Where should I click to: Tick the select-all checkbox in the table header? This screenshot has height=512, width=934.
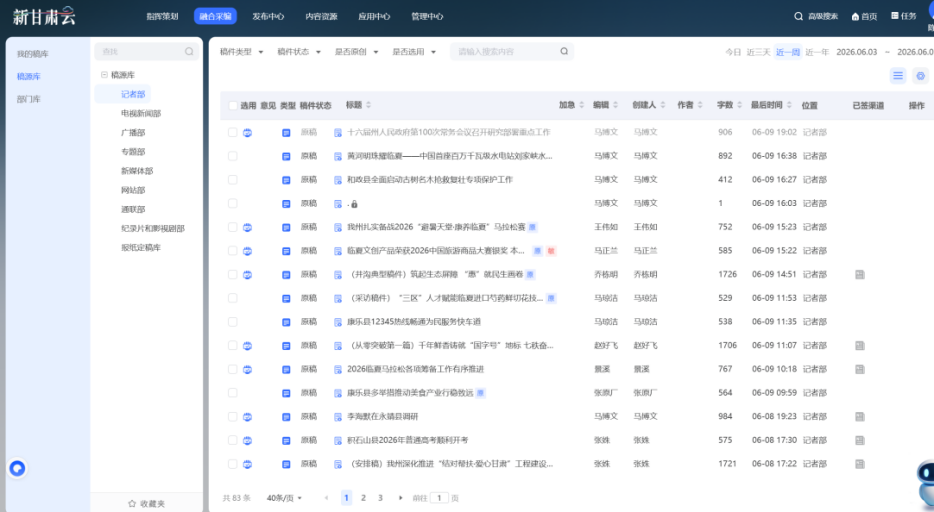(x=233, y=105)
